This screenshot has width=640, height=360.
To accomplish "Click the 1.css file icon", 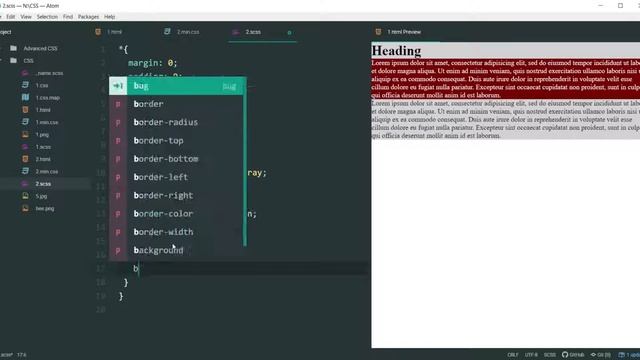I will pos(25,85).
